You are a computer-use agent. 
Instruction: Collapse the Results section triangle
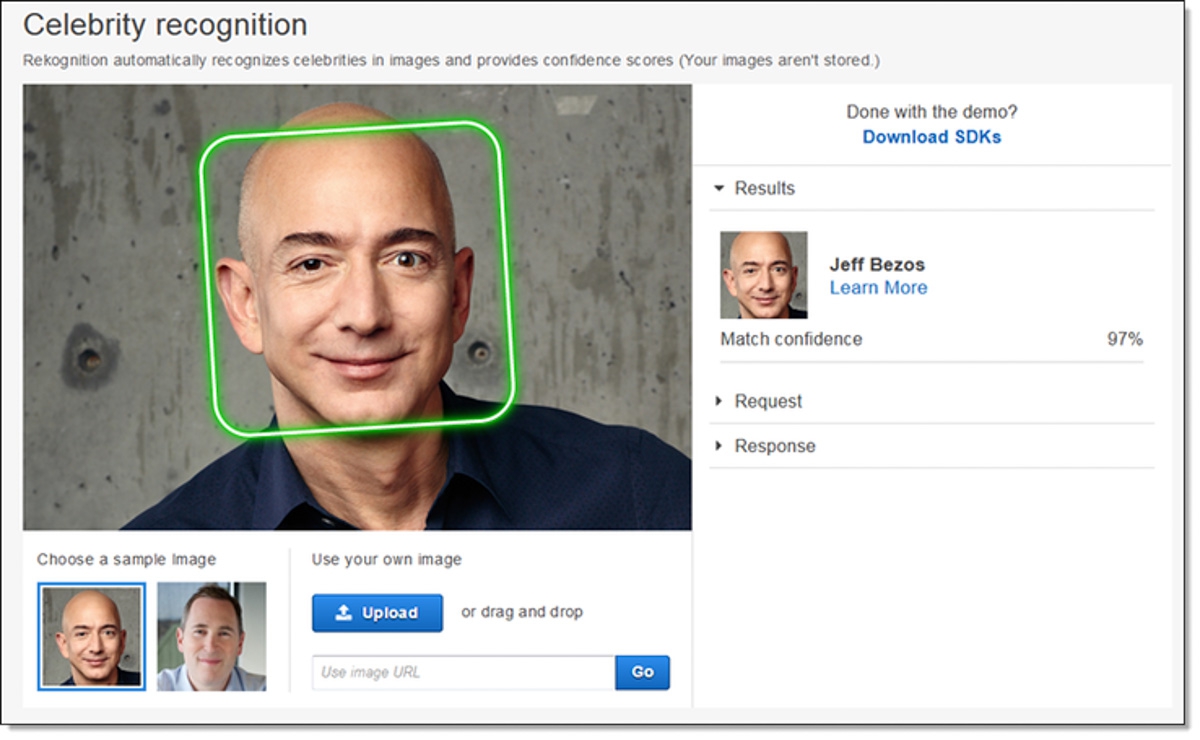coord(719,188)
